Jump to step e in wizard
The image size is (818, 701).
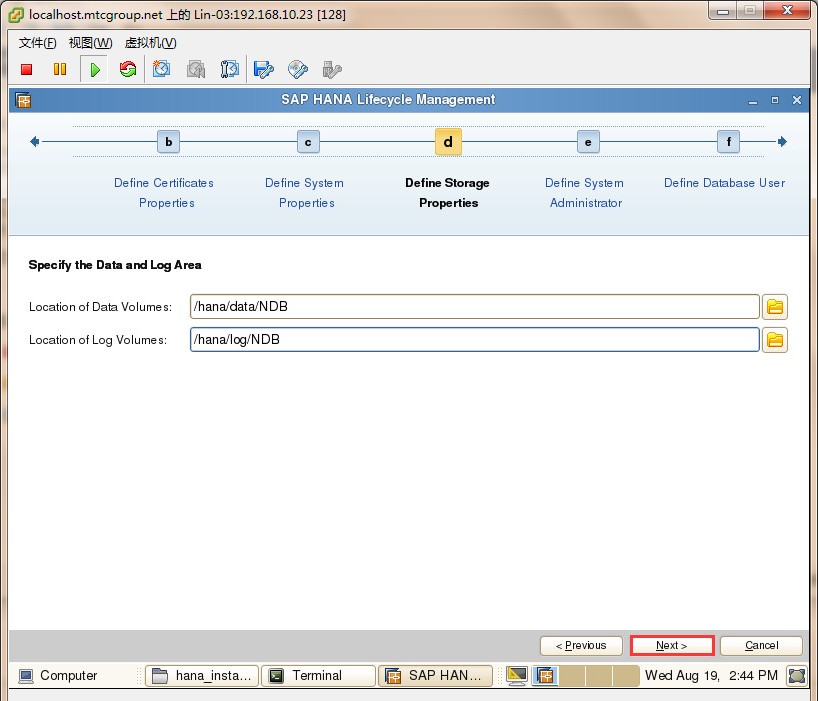tap(588, 142)
